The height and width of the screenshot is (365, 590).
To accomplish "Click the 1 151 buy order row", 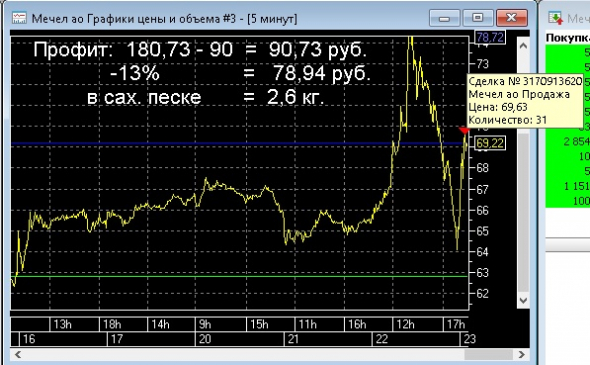I will point(568,186).
